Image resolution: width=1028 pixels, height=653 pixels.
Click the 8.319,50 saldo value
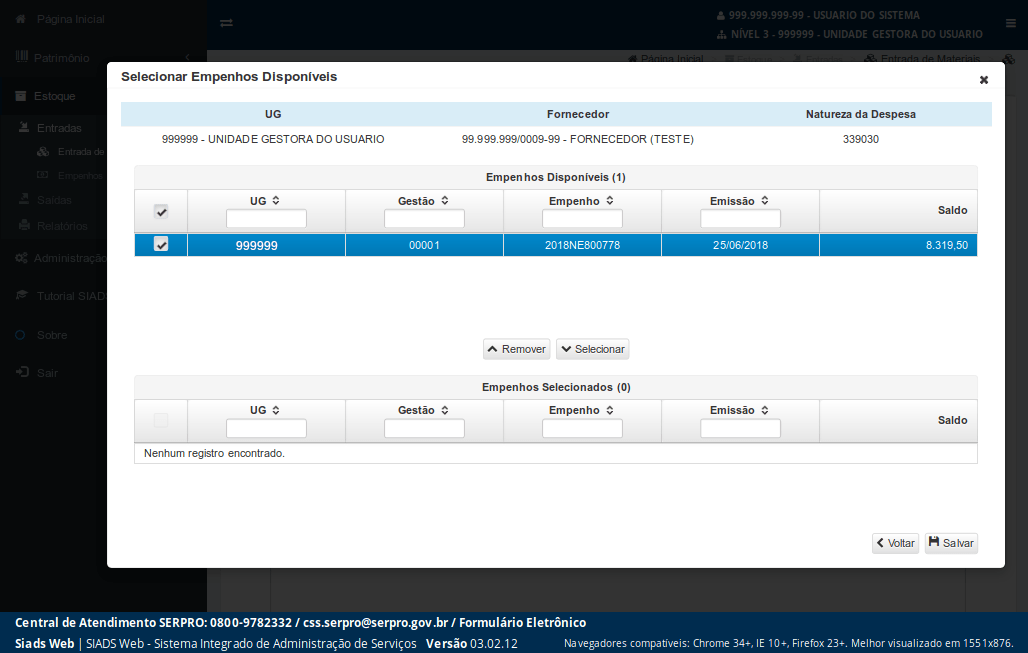(947, 245)
